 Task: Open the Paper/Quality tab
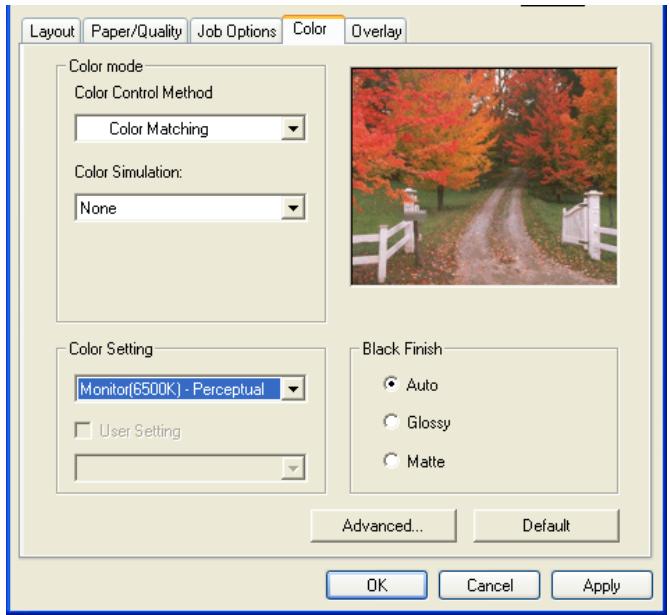[135, 32]
